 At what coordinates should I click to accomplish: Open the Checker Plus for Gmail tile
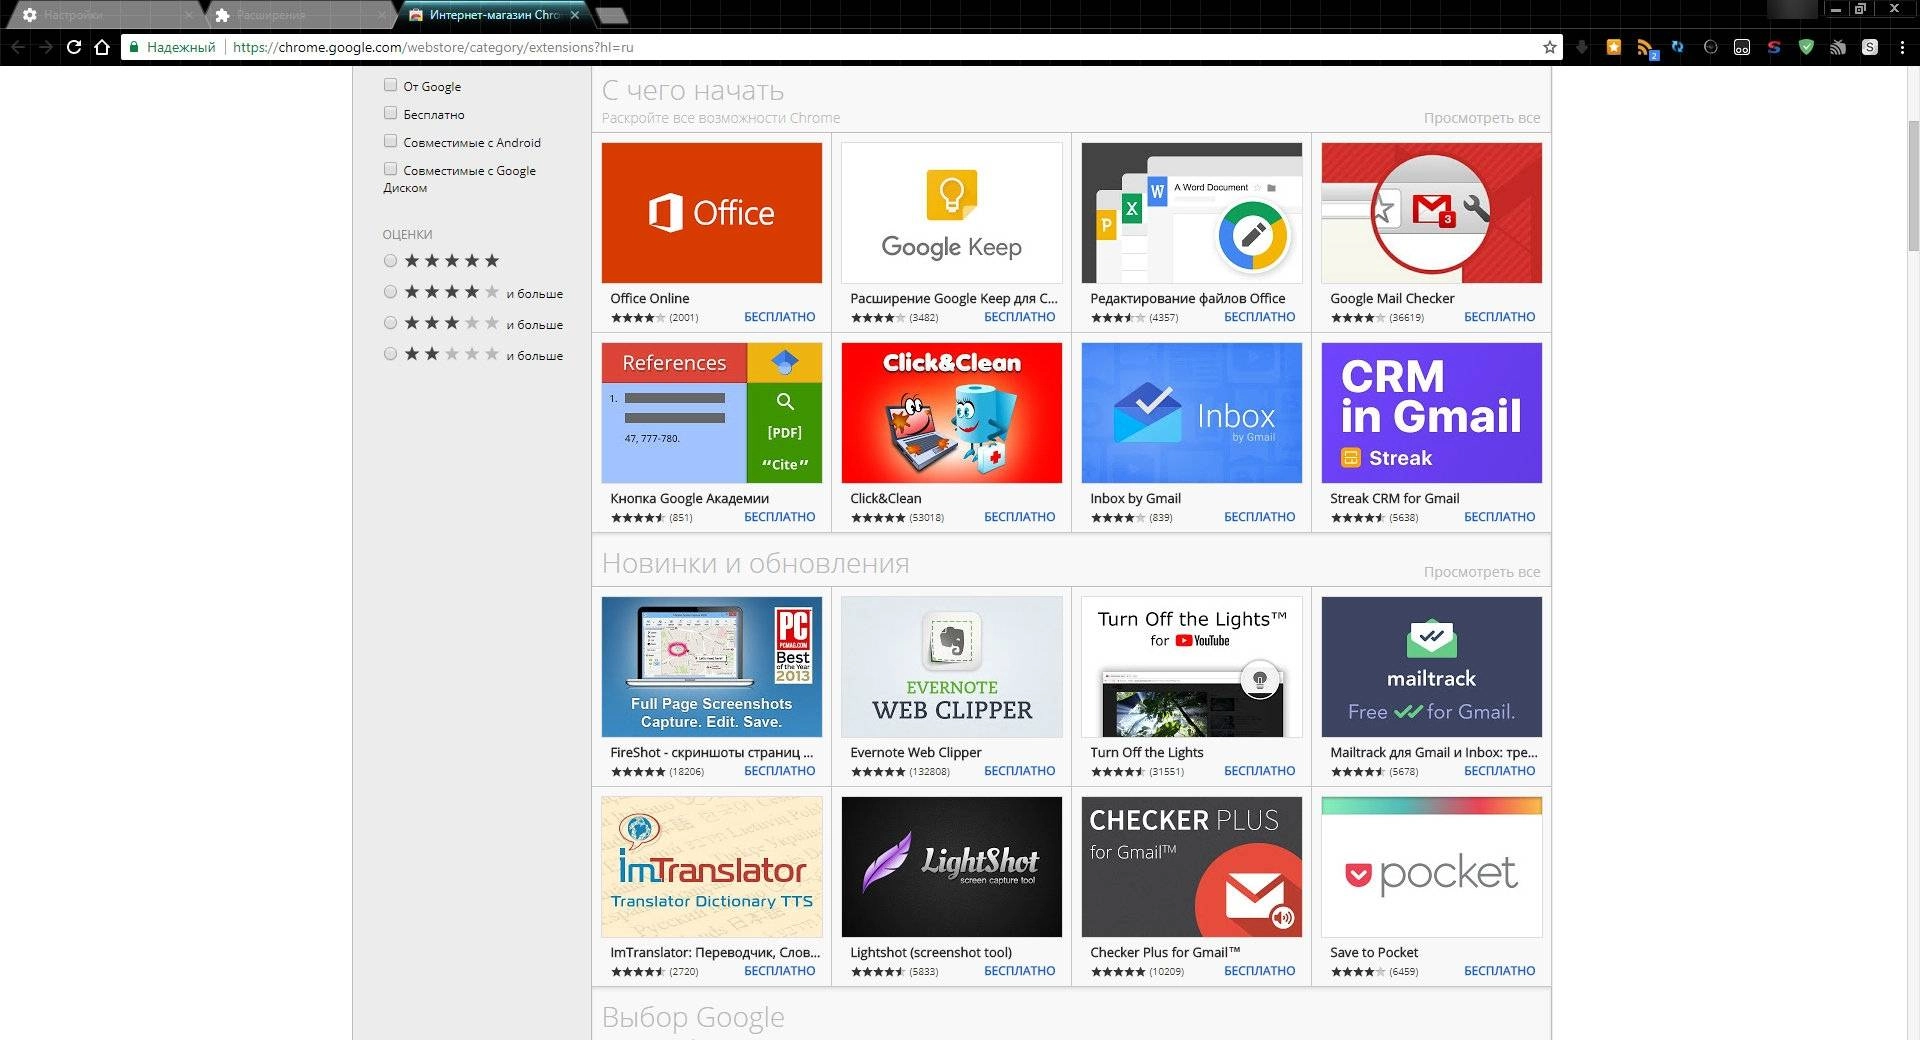coord(1192,867)
